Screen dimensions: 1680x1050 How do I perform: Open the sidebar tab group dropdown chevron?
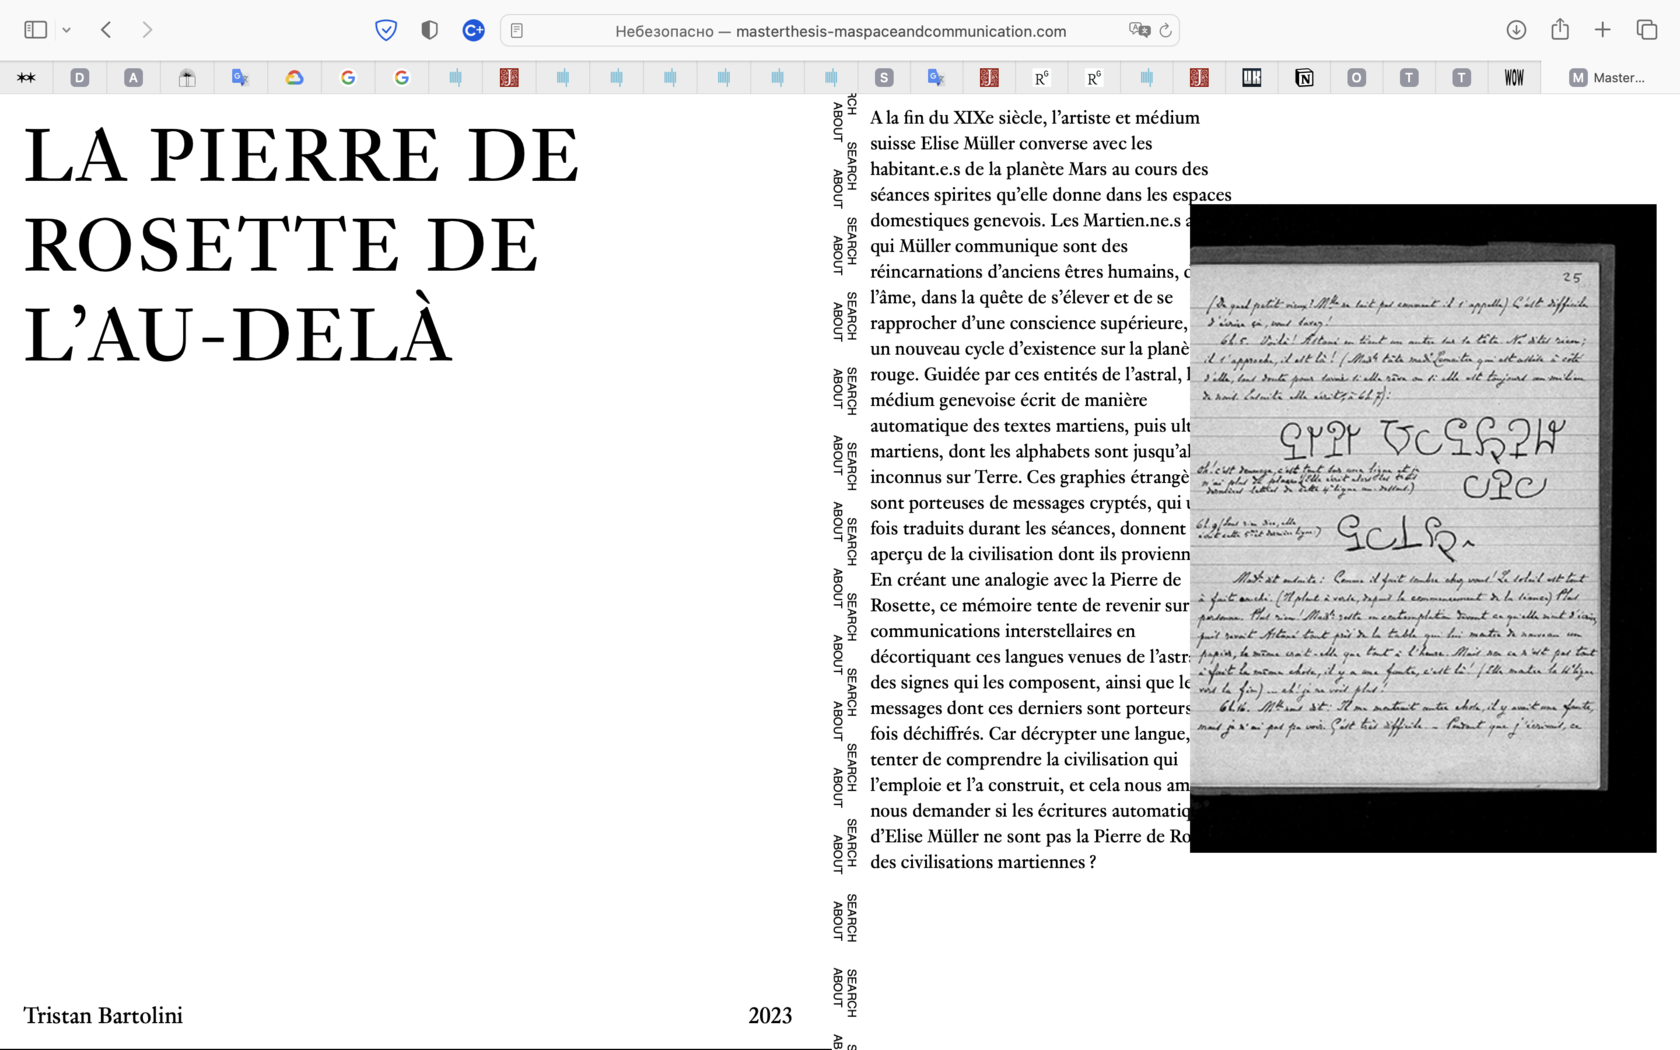66,30
